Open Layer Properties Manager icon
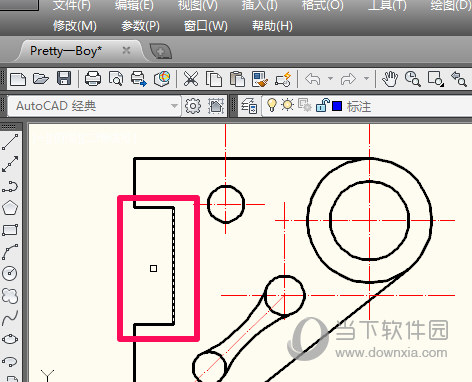 [x=249, y=106]
